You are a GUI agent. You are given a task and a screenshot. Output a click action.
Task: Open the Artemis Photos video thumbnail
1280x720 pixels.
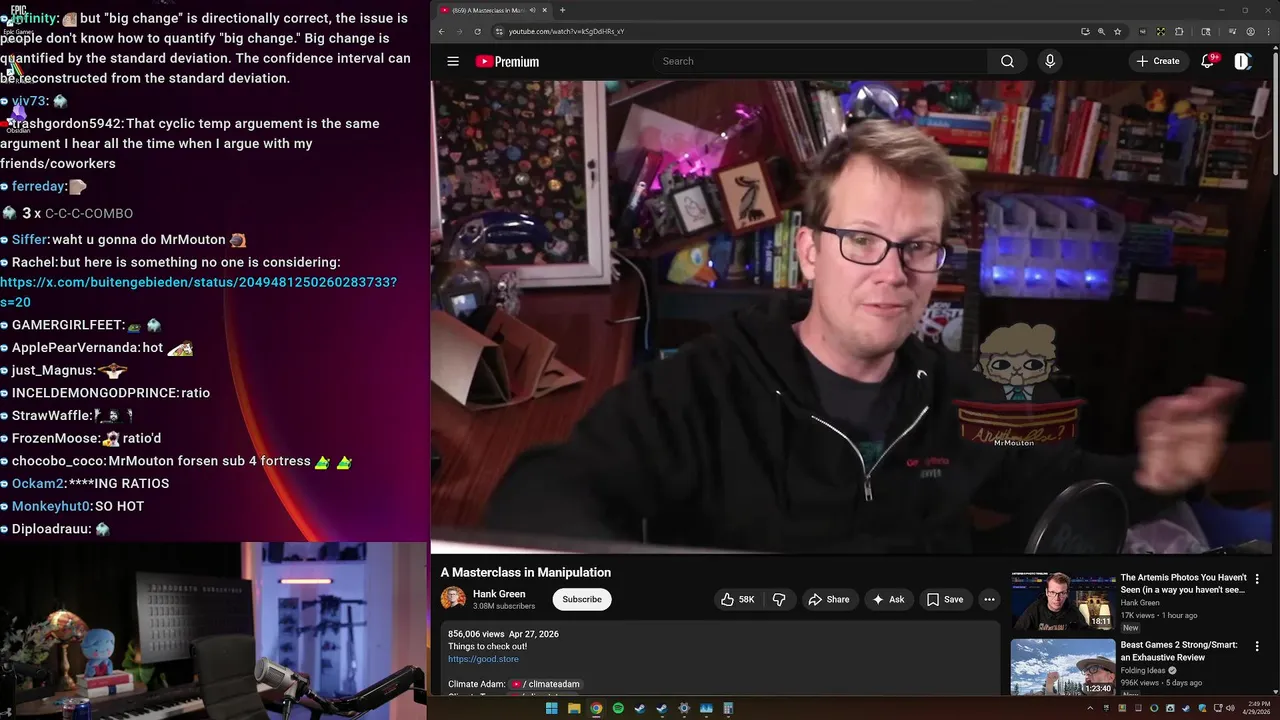pos(1063,600)
